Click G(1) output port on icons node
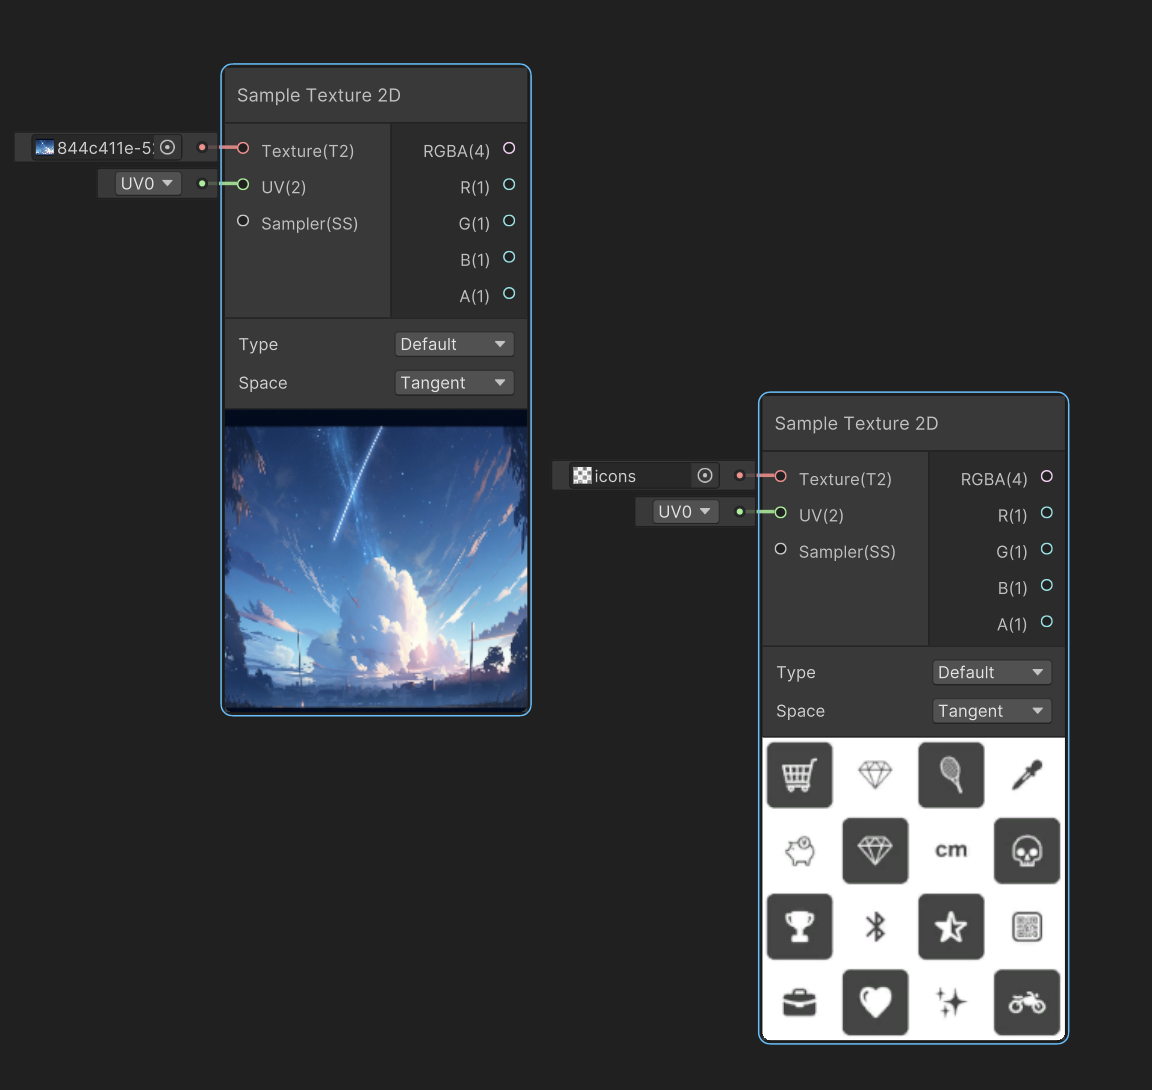Viewport: 1152px width, 1090px height. [x=1047, y=549]
